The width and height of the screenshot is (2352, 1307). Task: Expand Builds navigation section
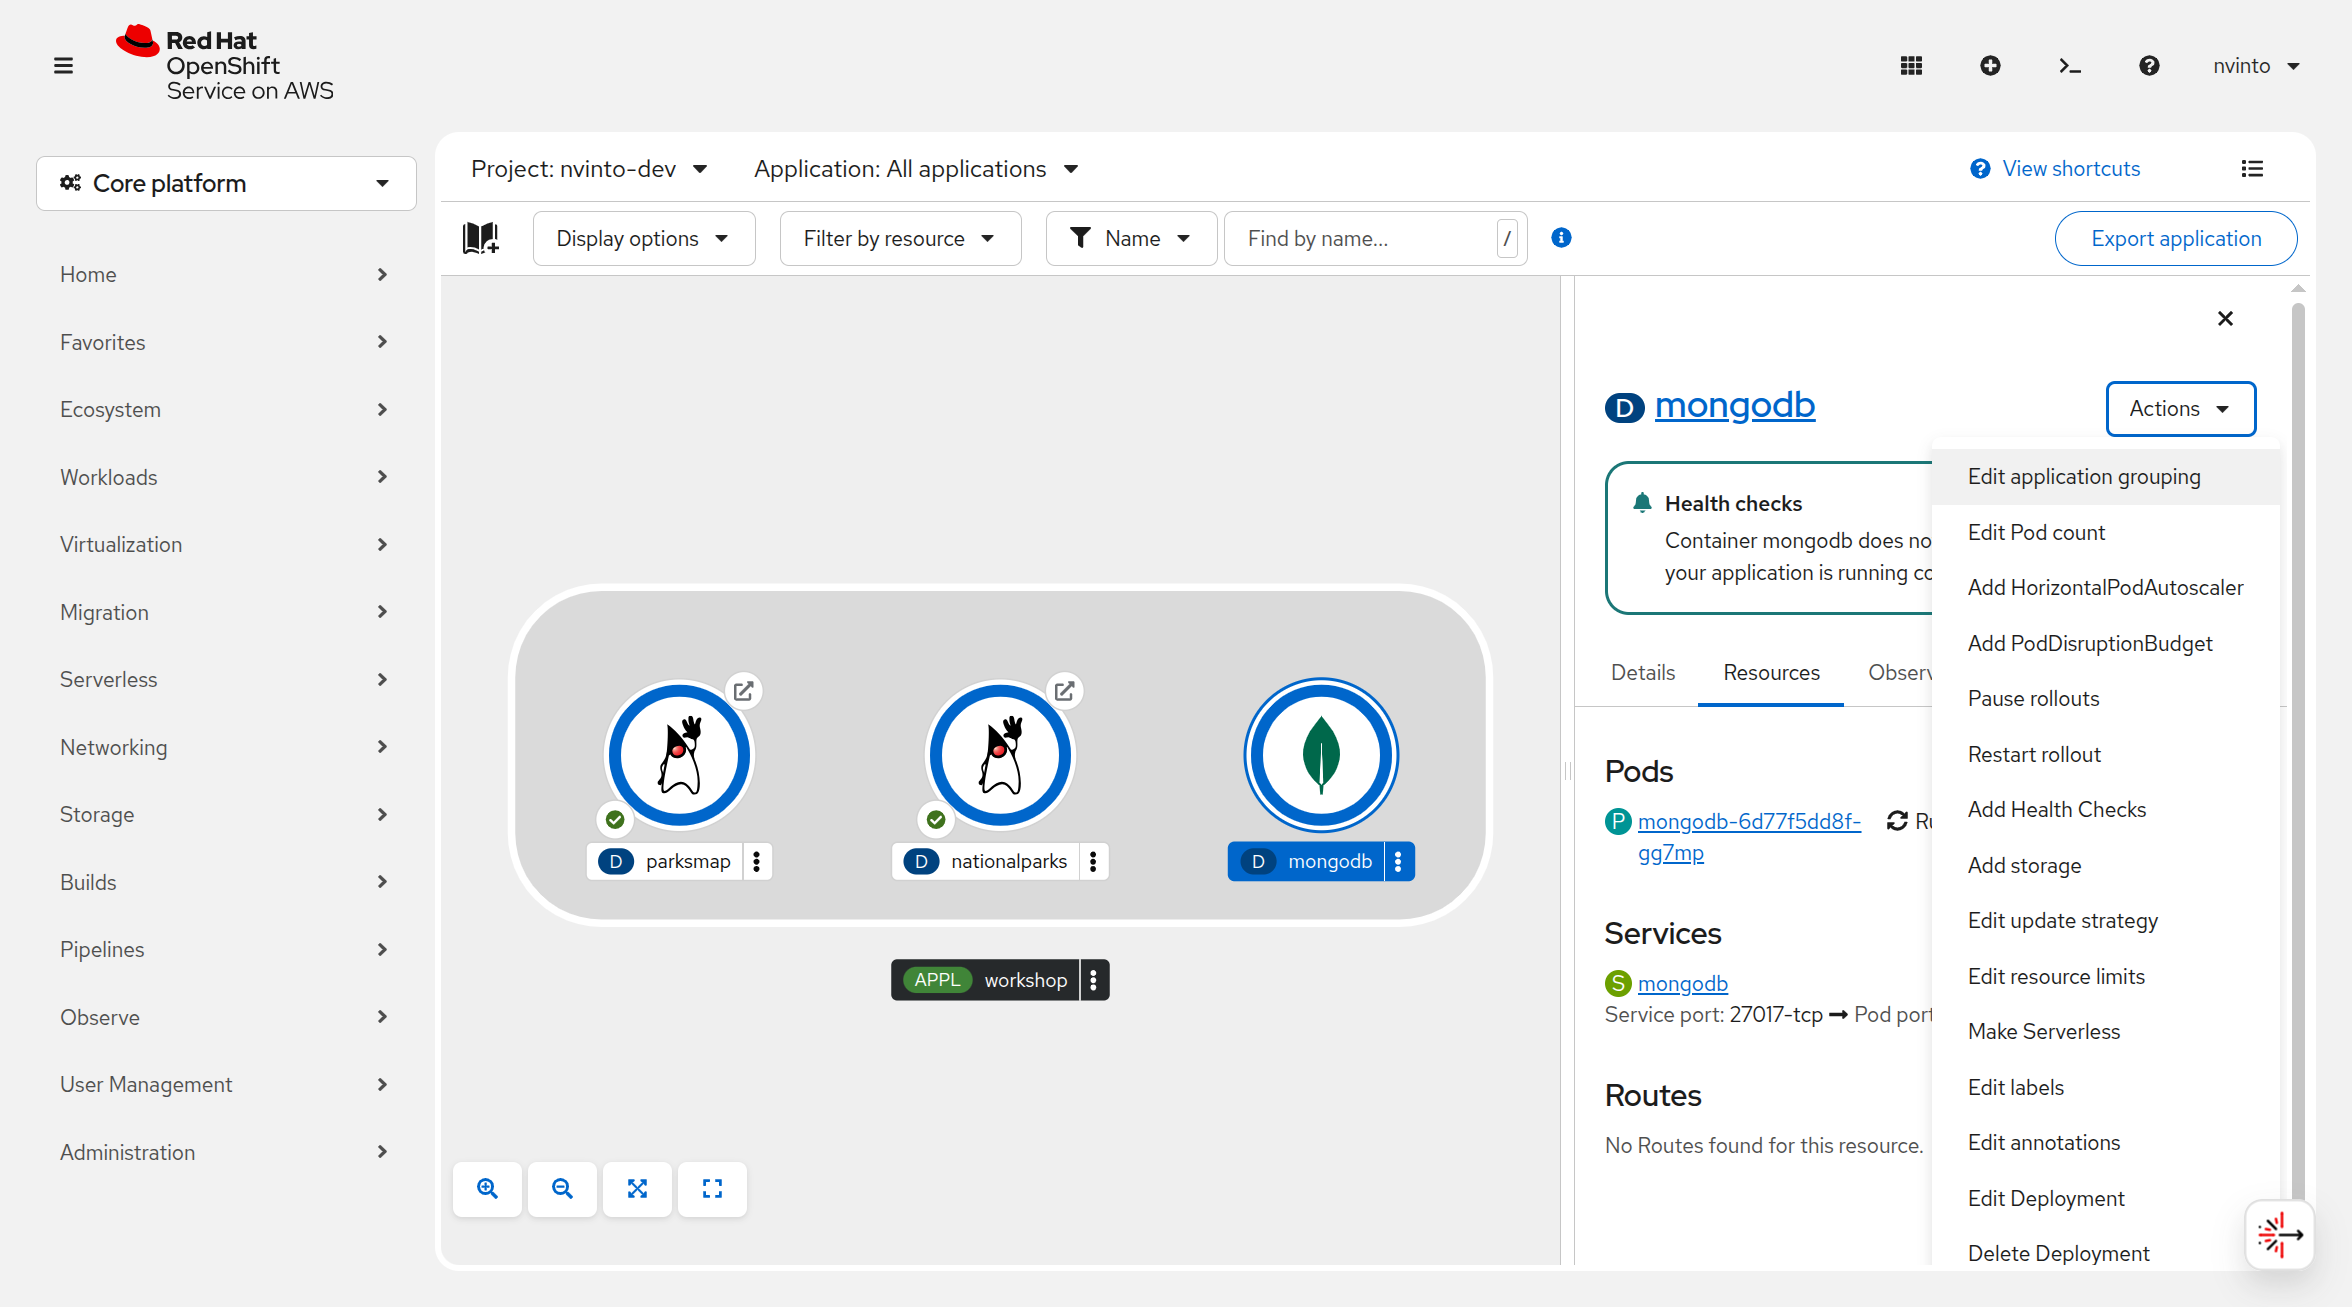pos(225,882)
